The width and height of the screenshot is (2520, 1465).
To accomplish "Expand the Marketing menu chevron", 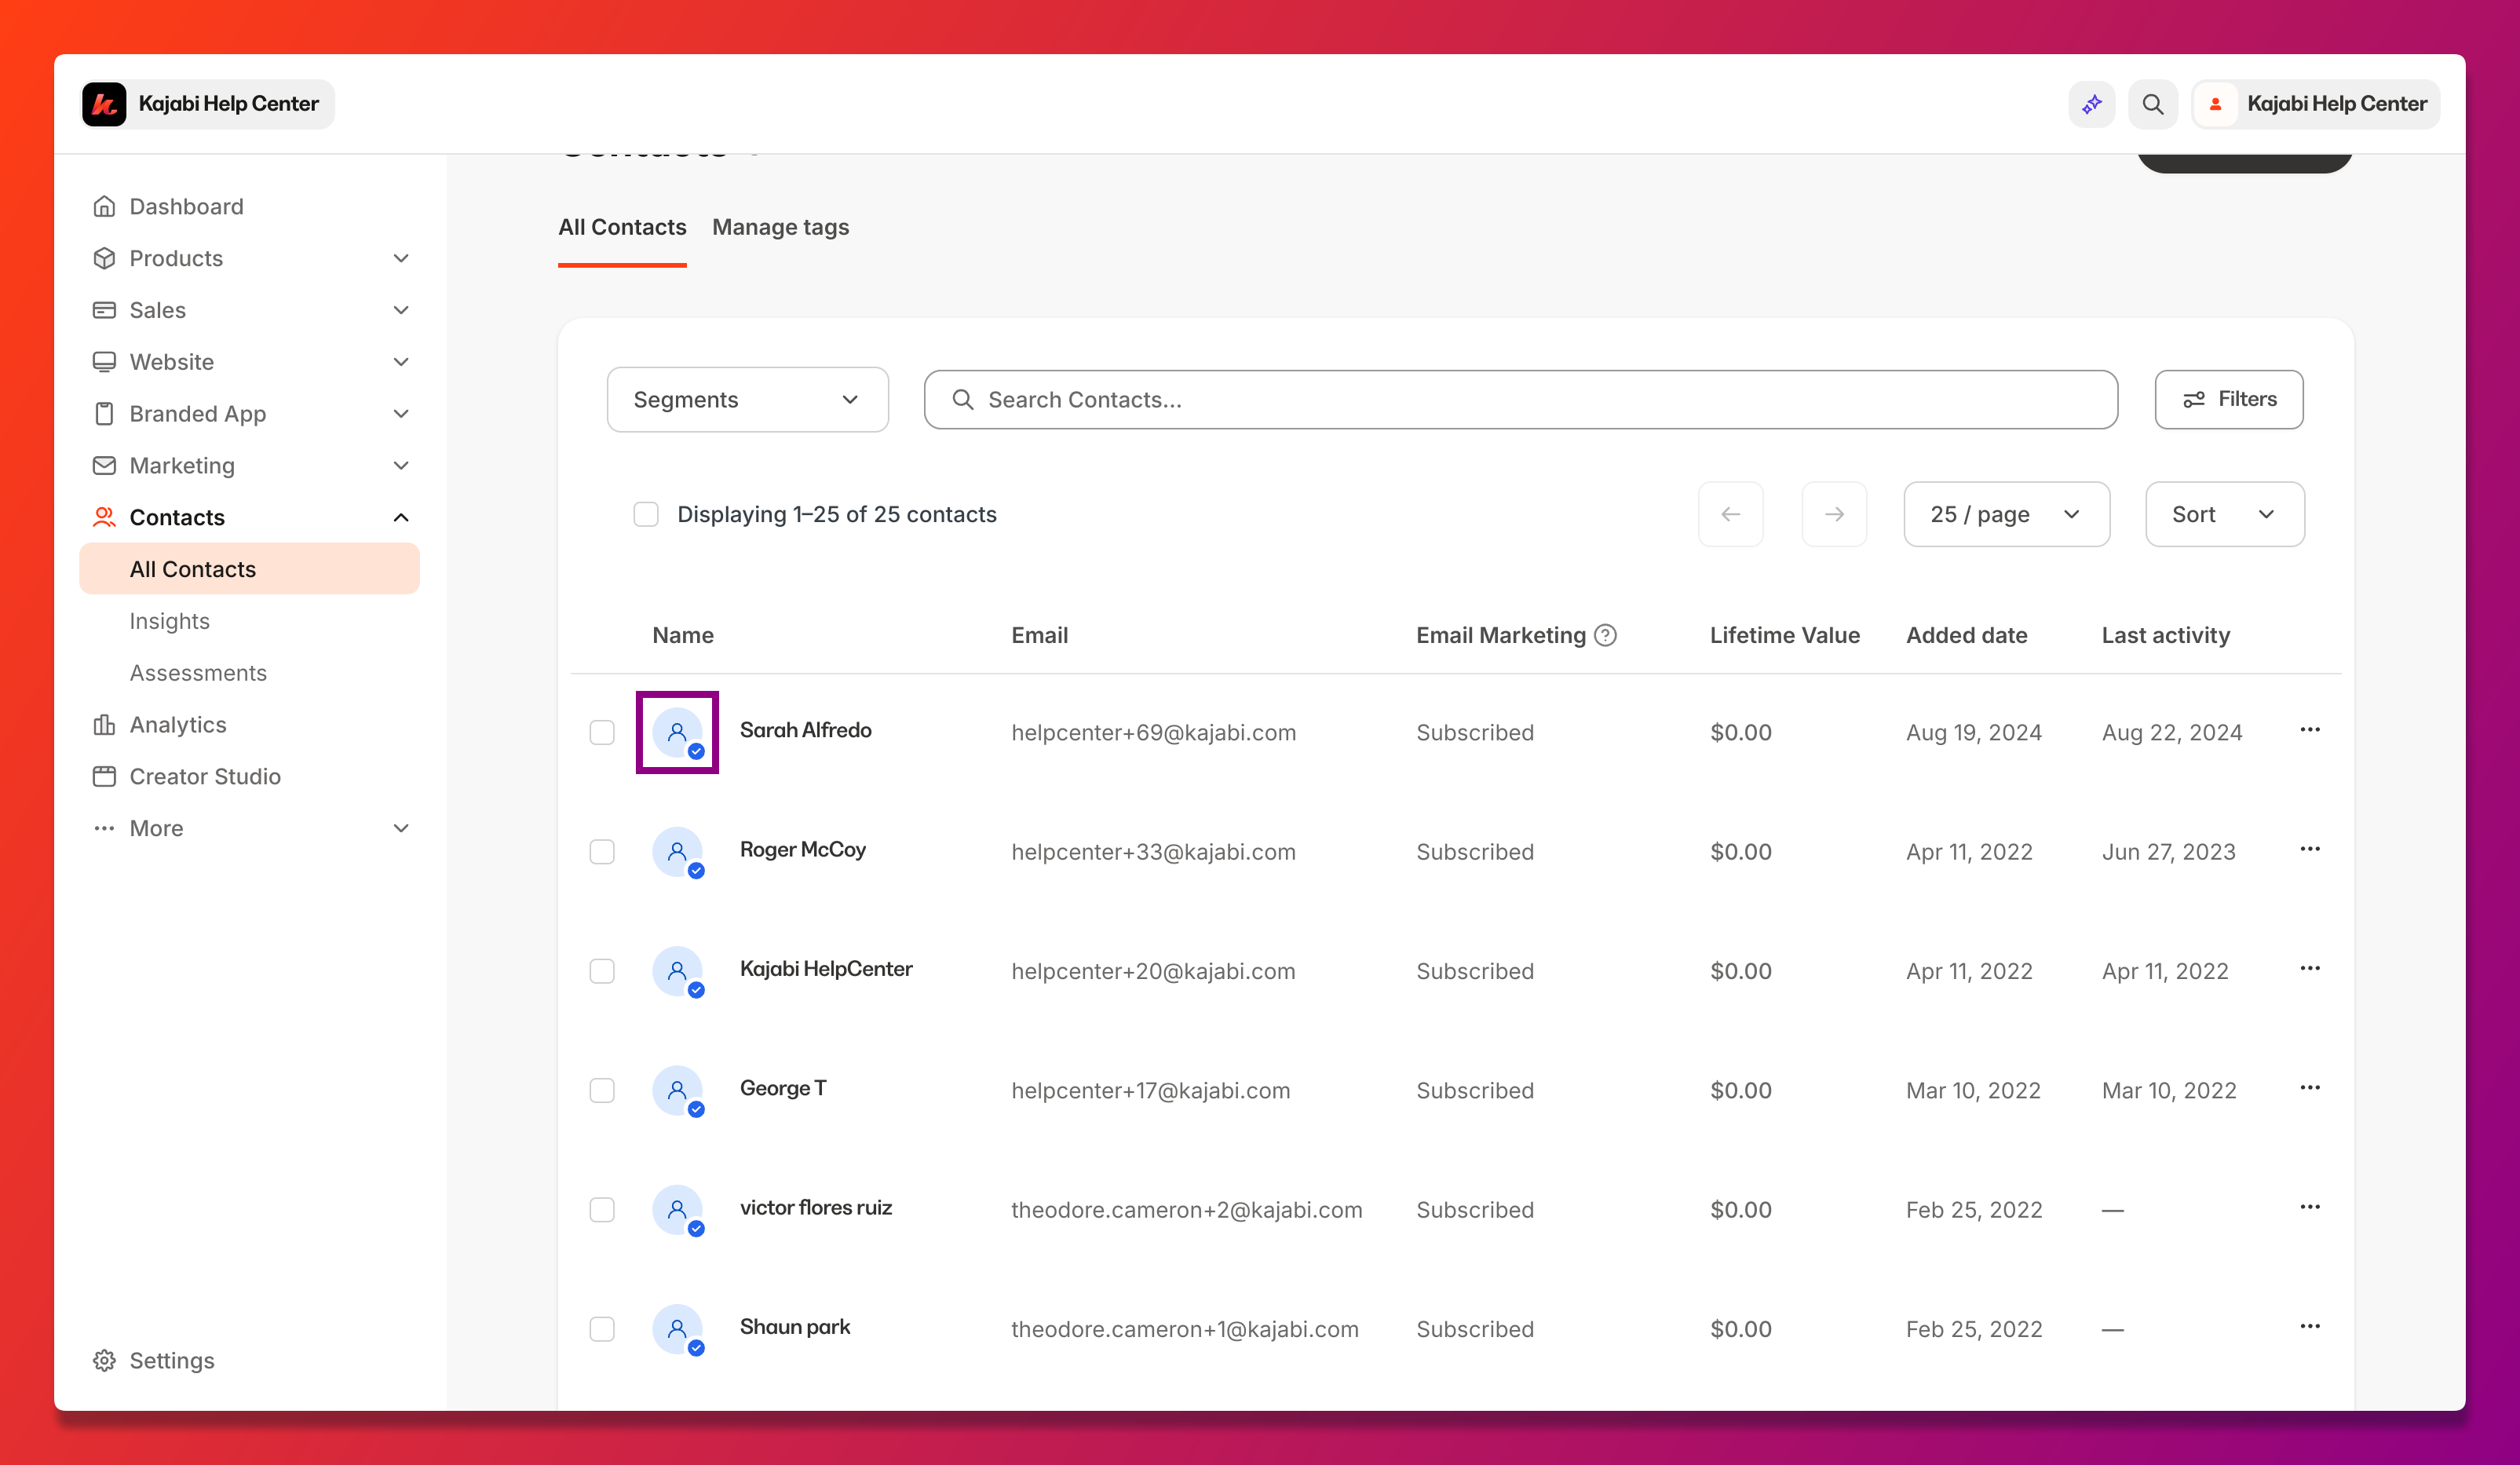I will pyautogui.click(x=401, y=466).
